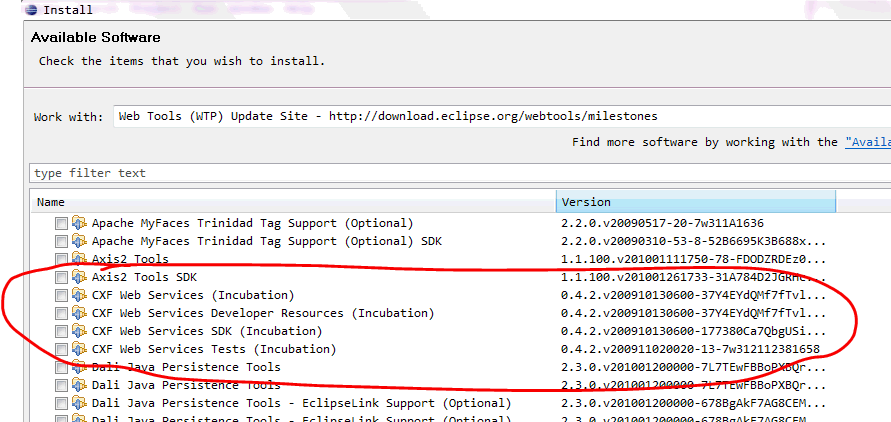
Task: Select the Apache MyFaces Trinidad Tag Support (Optional) SDK row
Action: point(267,241)
